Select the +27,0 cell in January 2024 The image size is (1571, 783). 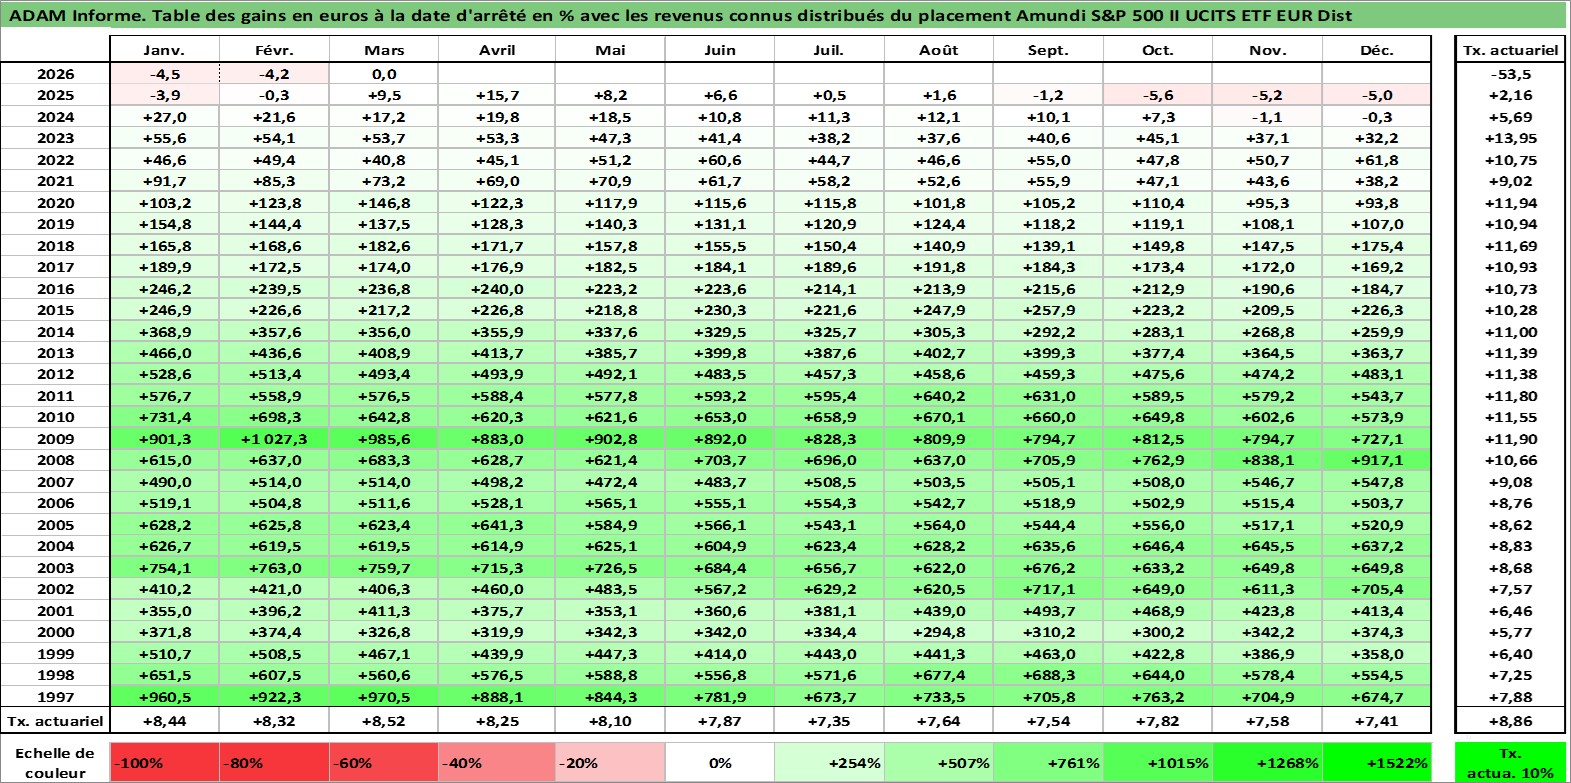pos(164,117)
